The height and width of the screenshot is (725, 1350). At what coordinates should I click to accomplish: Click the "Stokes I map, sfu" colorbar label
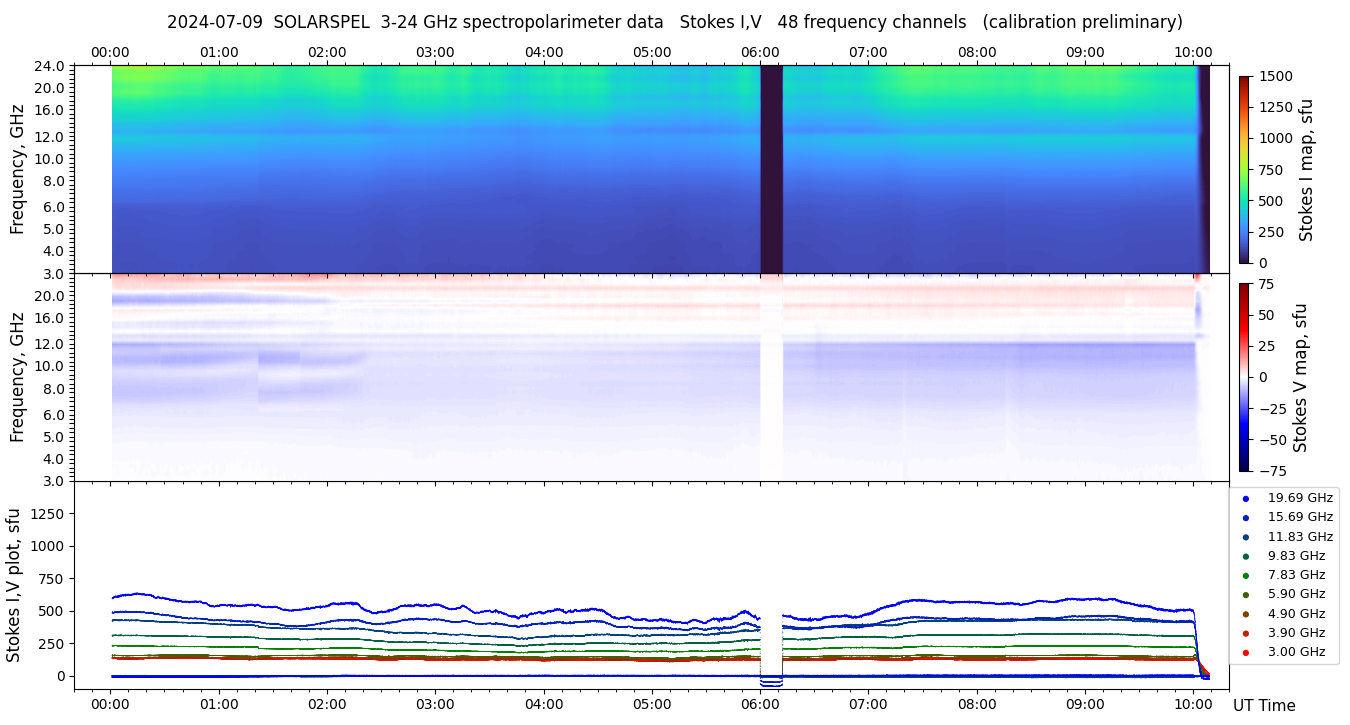(x=1306, y=169)
